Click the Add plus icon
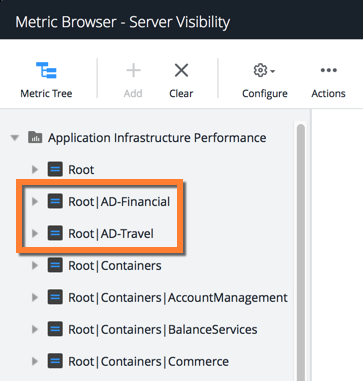The height and width of the screenshot is (381, 363). coord(133,71)
